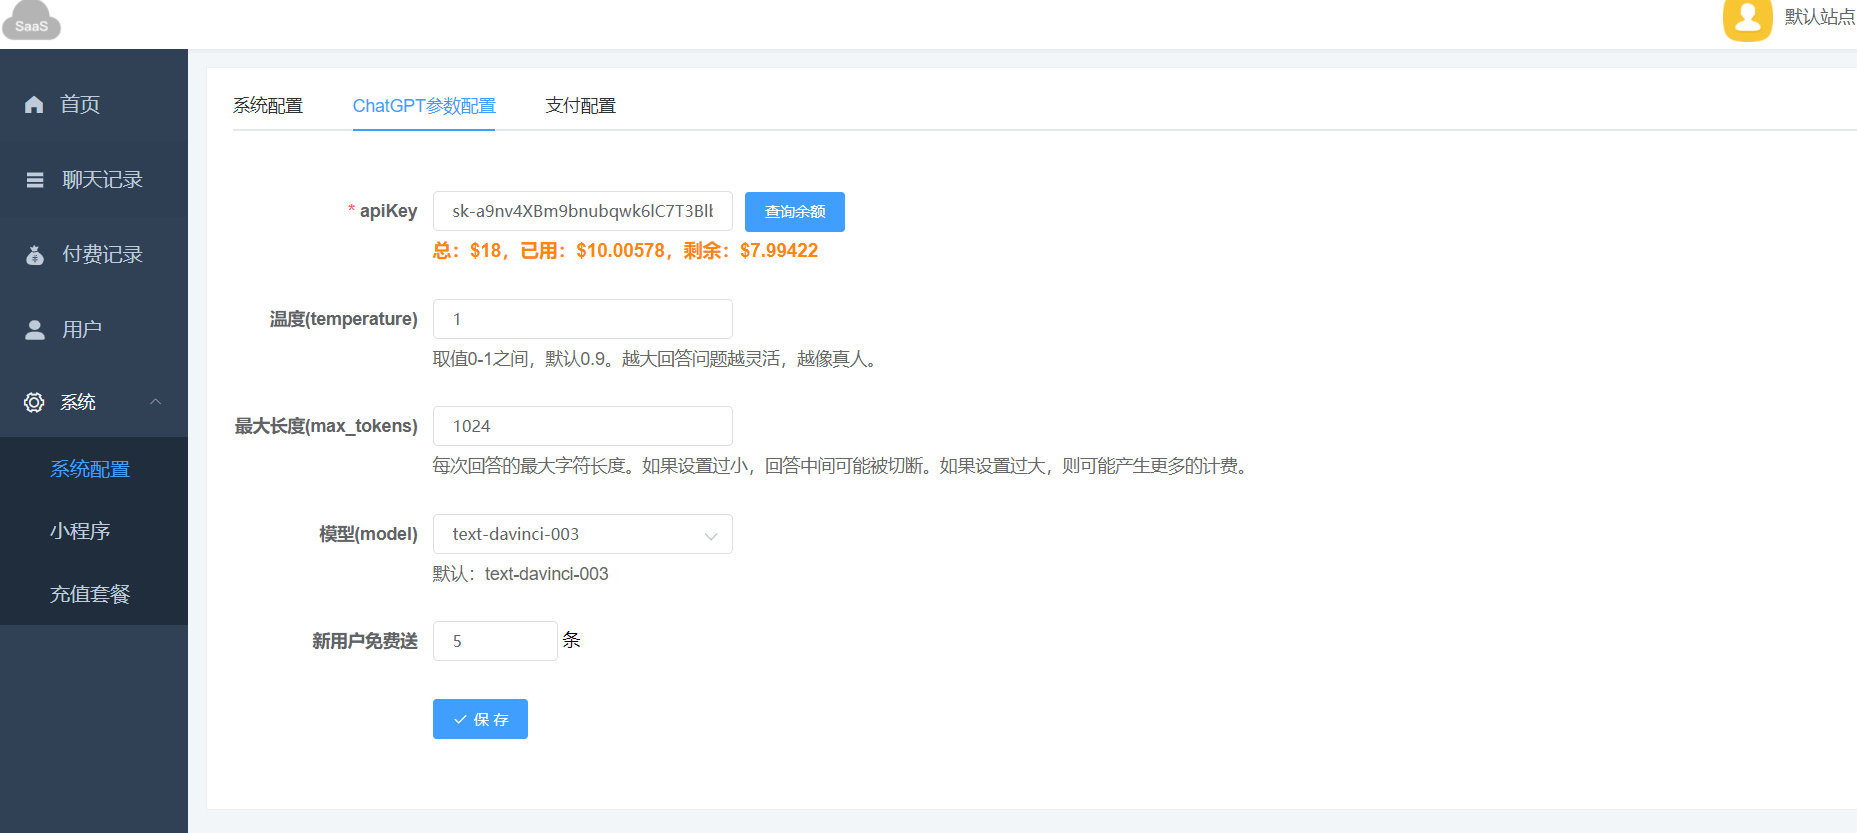Go to 付费记录 page
This screenshot has height=833, width=1857.
(94, 255)
